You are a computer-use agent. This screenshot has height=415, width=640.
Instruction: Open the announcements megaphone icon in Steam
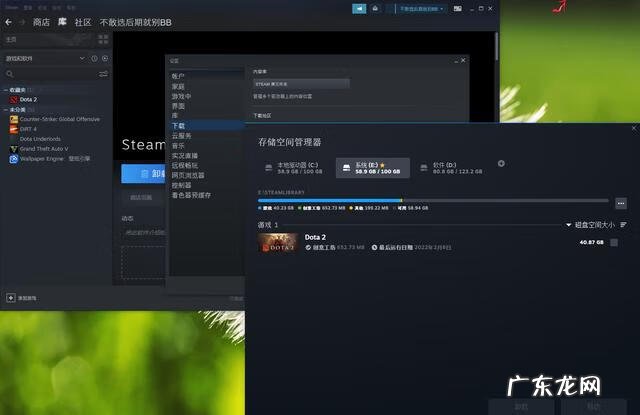(359, 9)
